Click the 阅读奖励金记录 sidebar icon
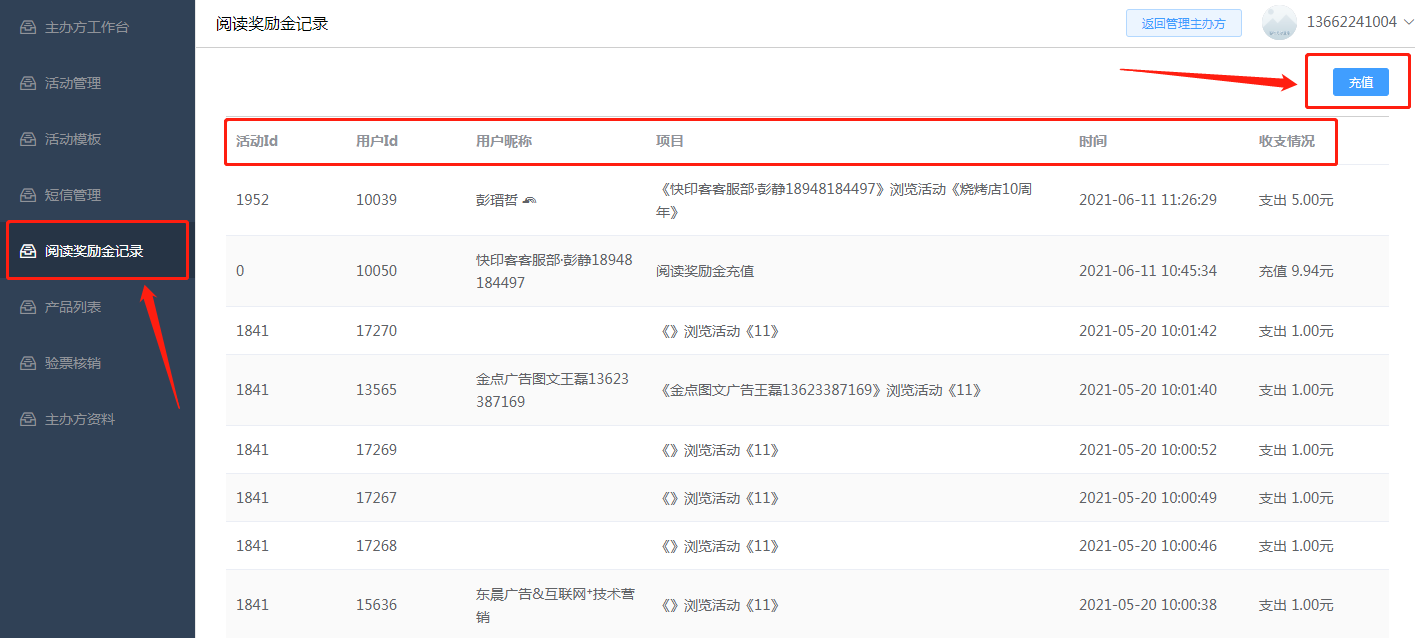 click(x=28, y=251)
